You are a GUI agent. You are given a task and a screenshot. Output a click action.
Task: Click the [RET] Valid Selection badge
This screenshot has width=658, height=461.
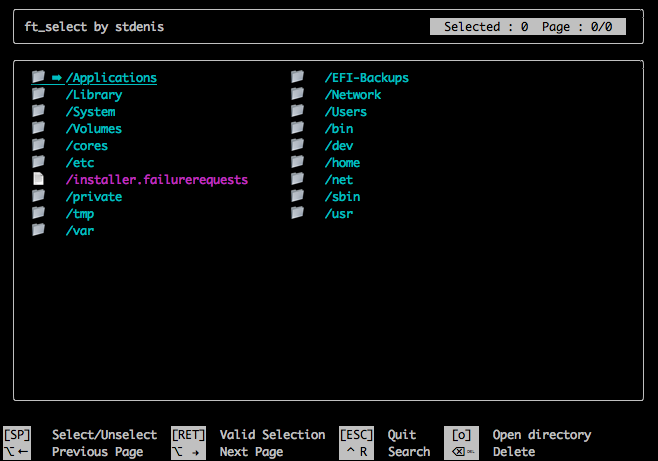point(188,435)
